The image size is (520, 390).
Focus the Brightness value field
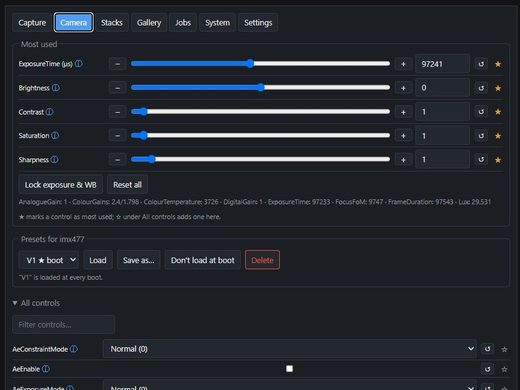442,88
